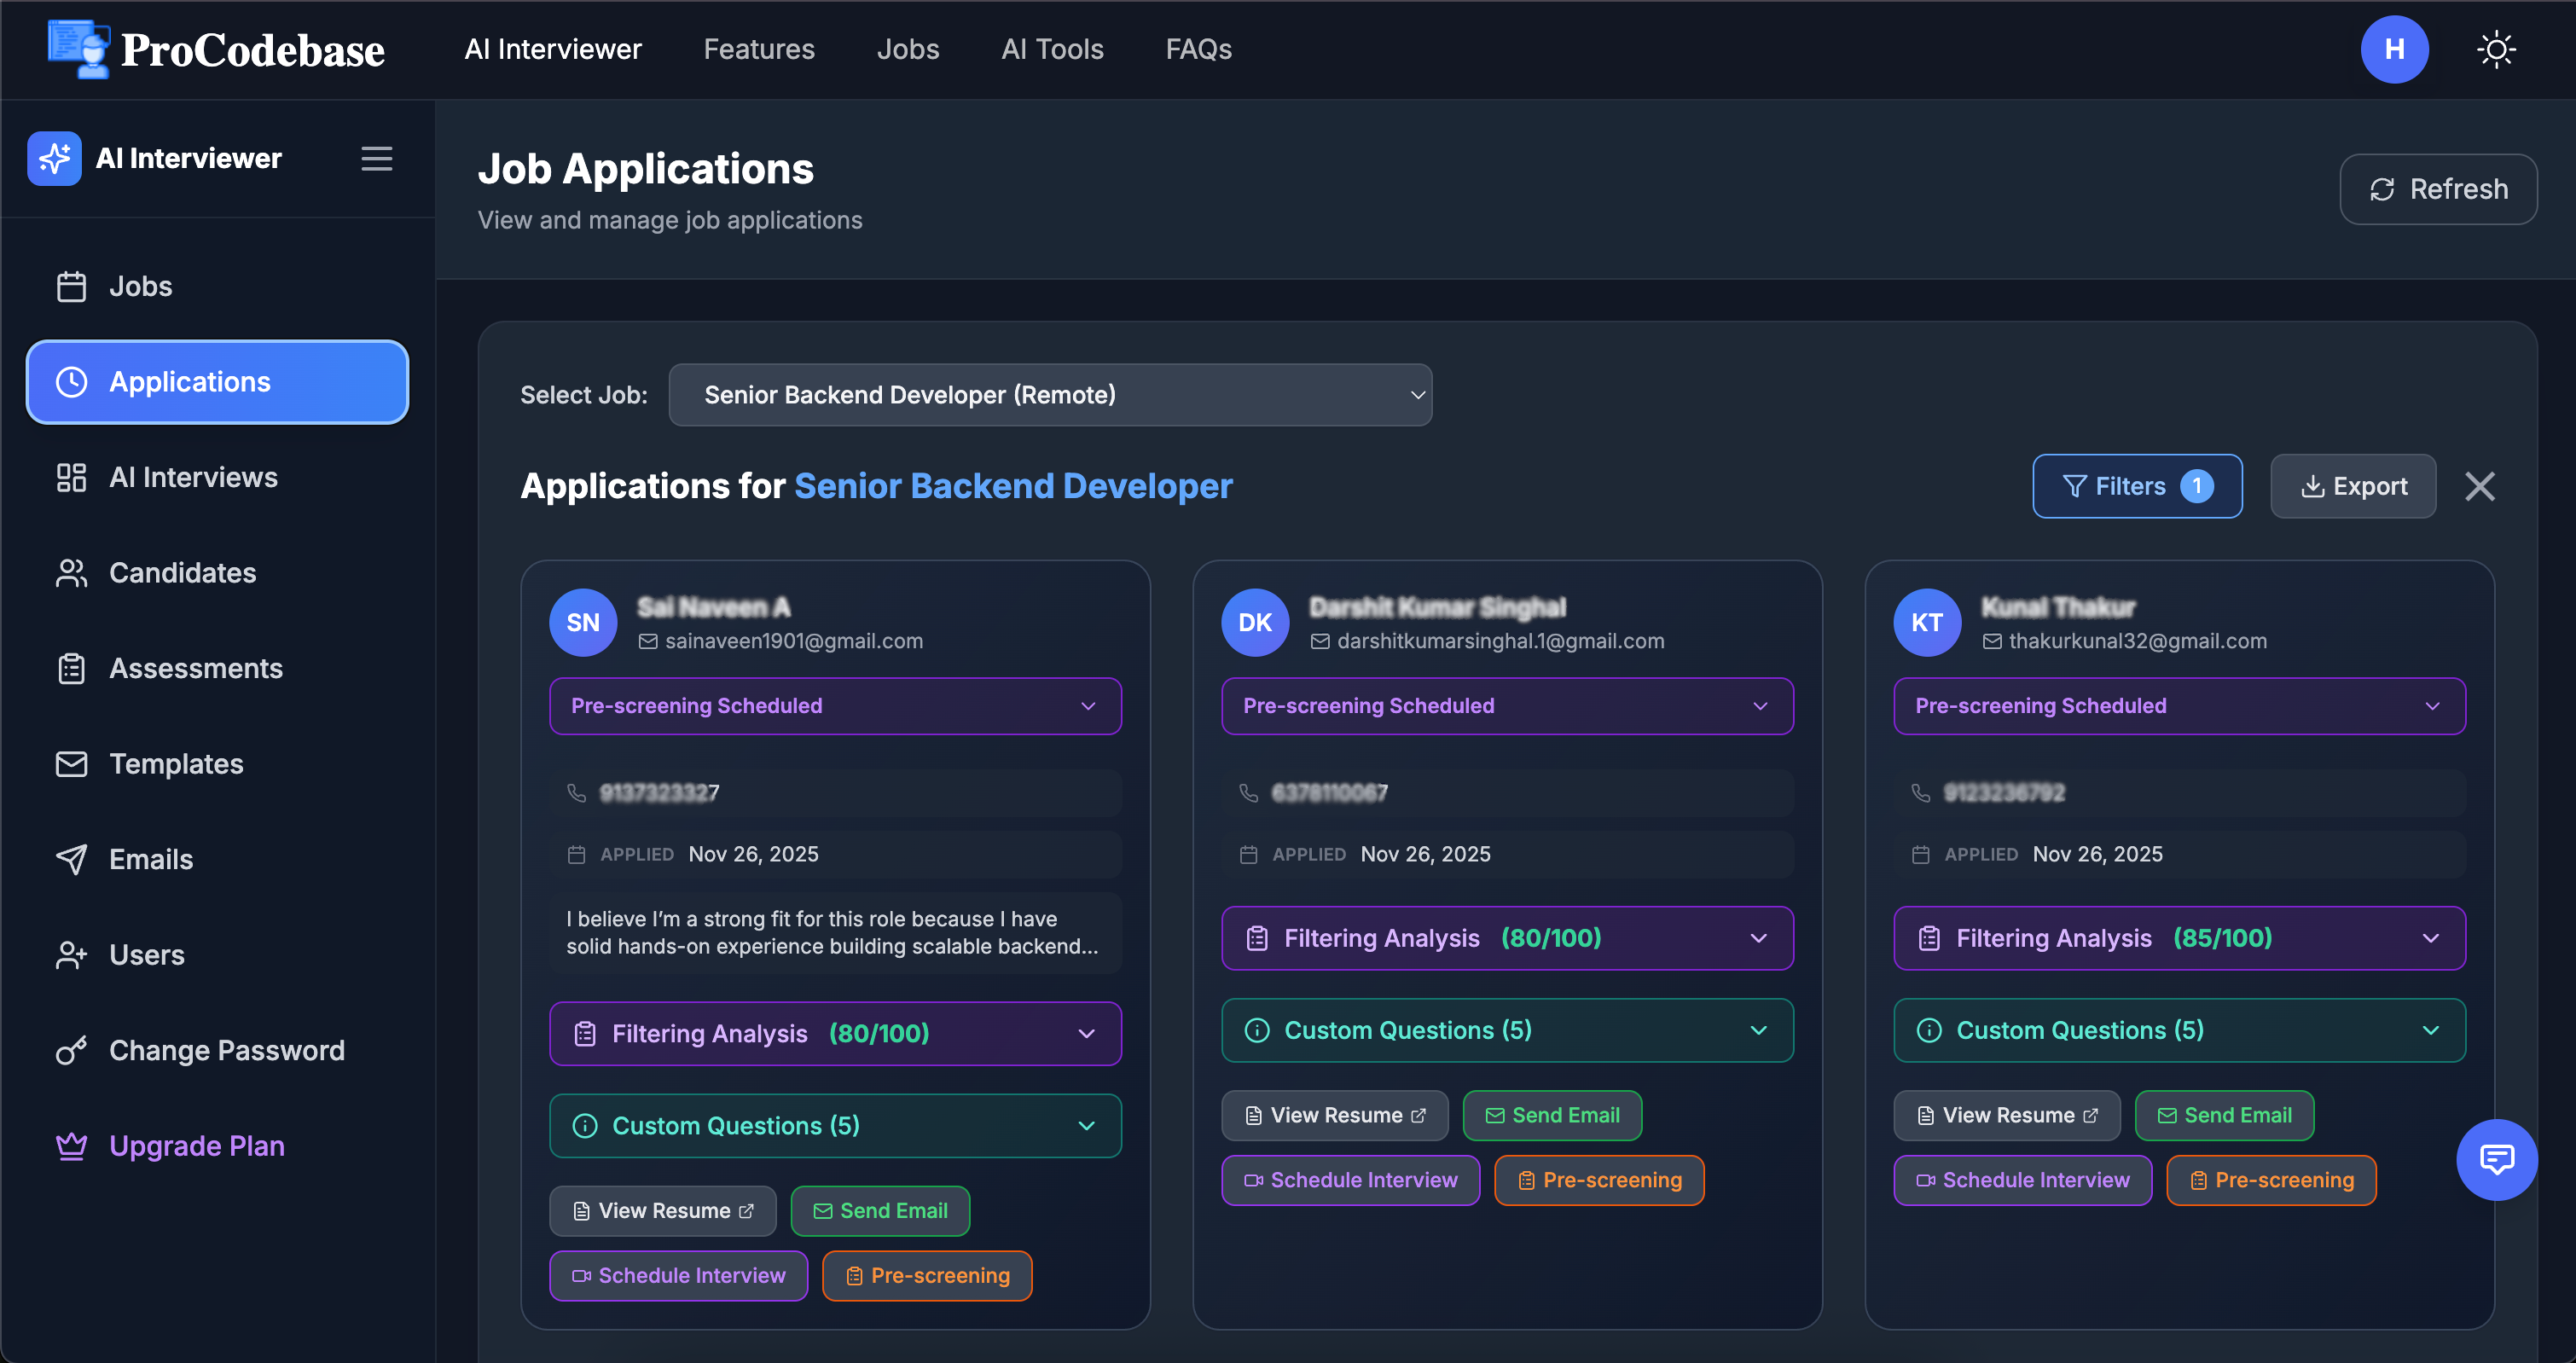Close the applications panel with the X
The image size is (2576, 1363).
coord(2481,486)
